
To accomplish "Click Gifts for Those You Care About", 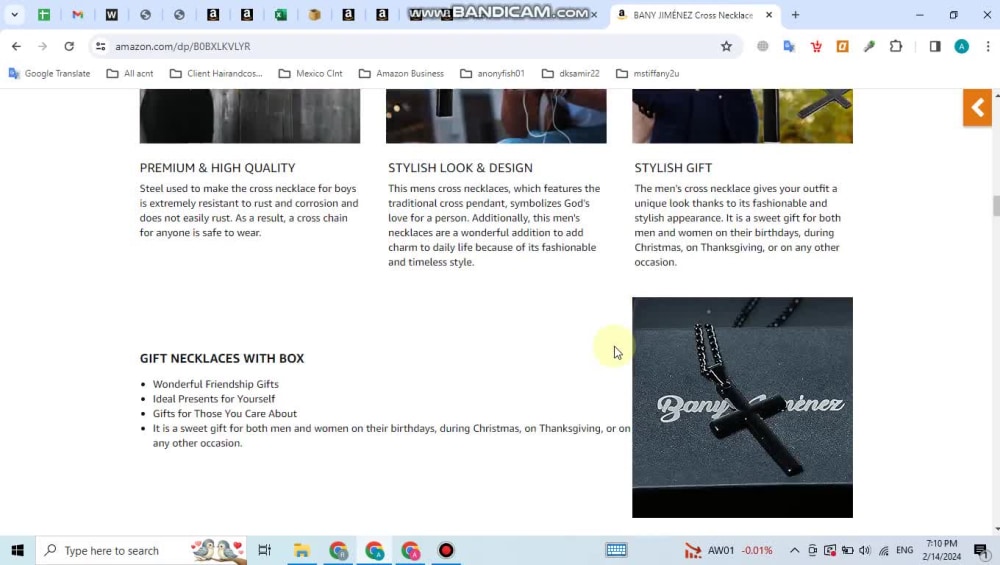I will point(224,413).
